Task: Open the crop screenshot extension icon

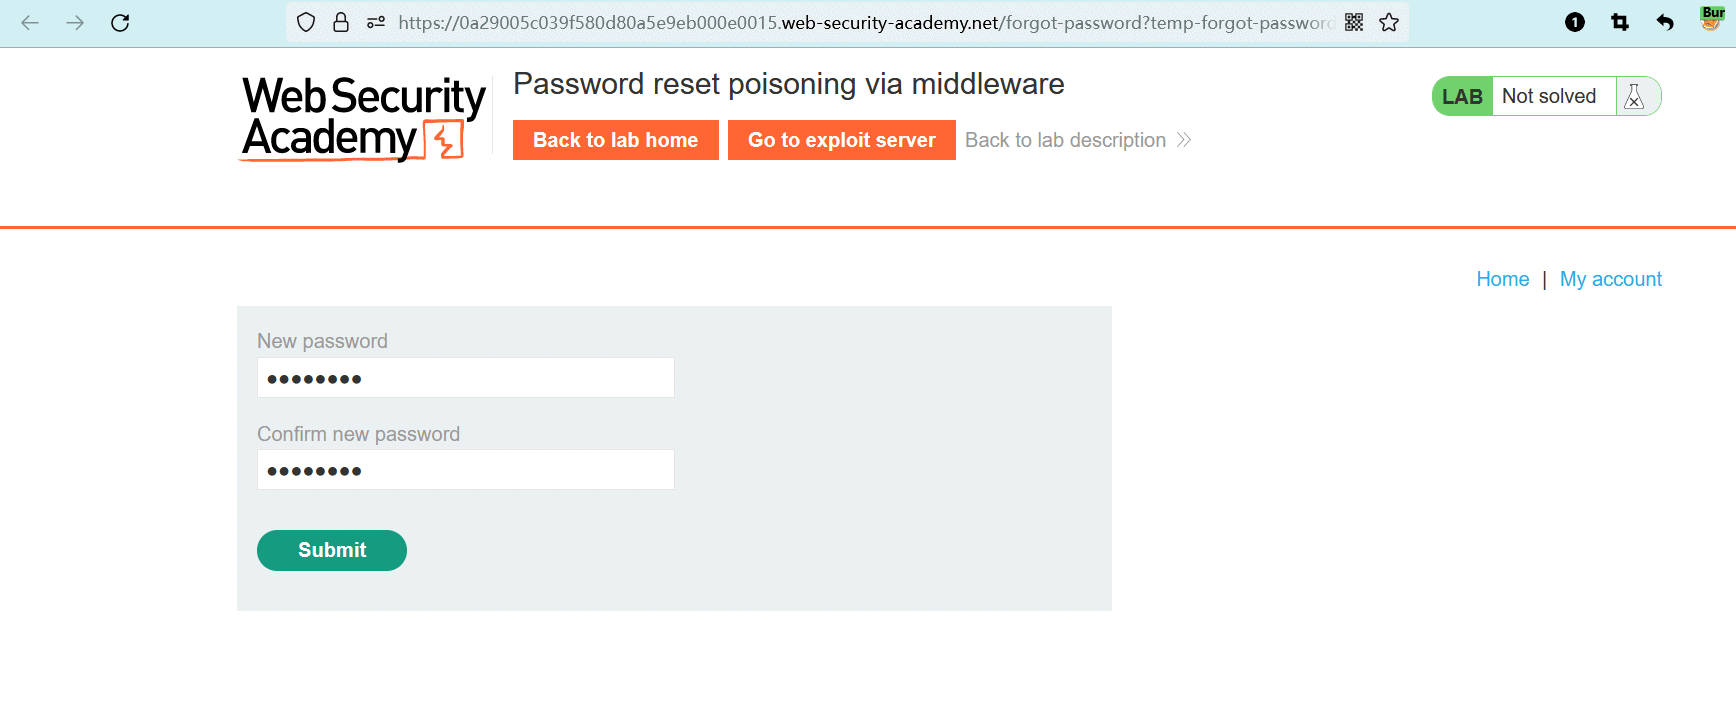Action: coord(1620,23)
